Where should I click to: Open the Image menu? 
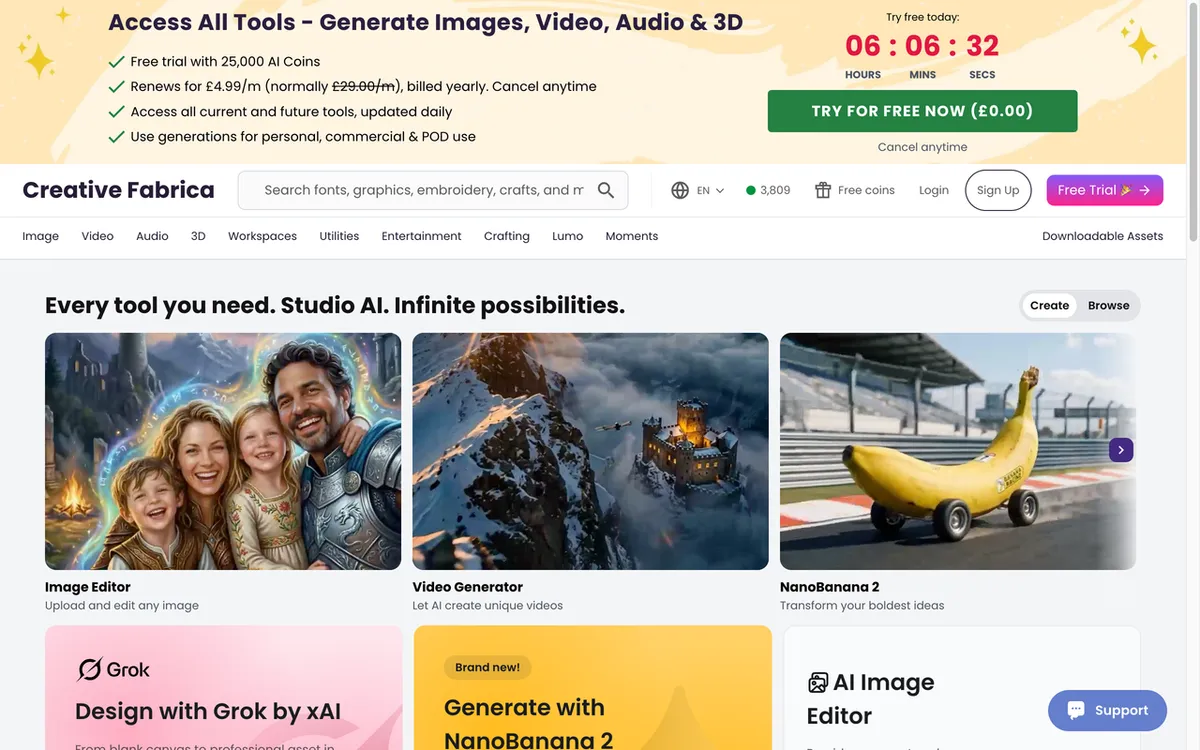(41, 236)
